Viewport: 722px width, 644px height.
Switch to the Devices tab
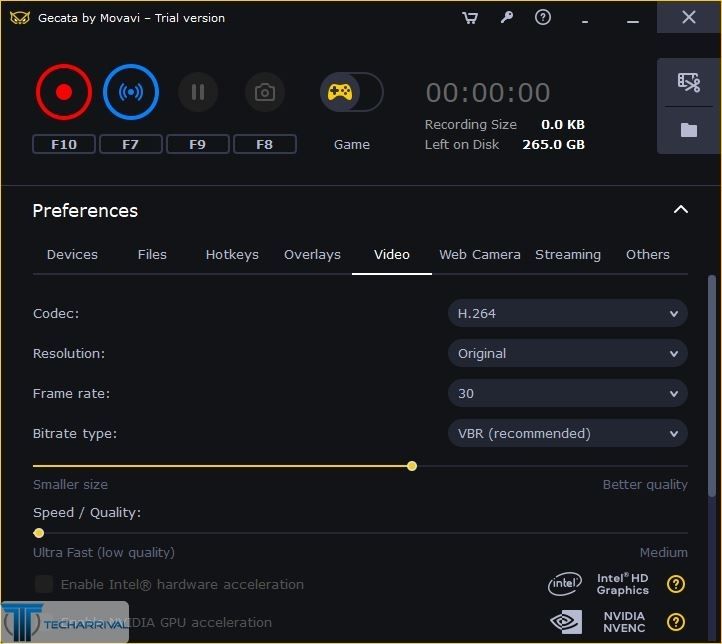(72, 255)
